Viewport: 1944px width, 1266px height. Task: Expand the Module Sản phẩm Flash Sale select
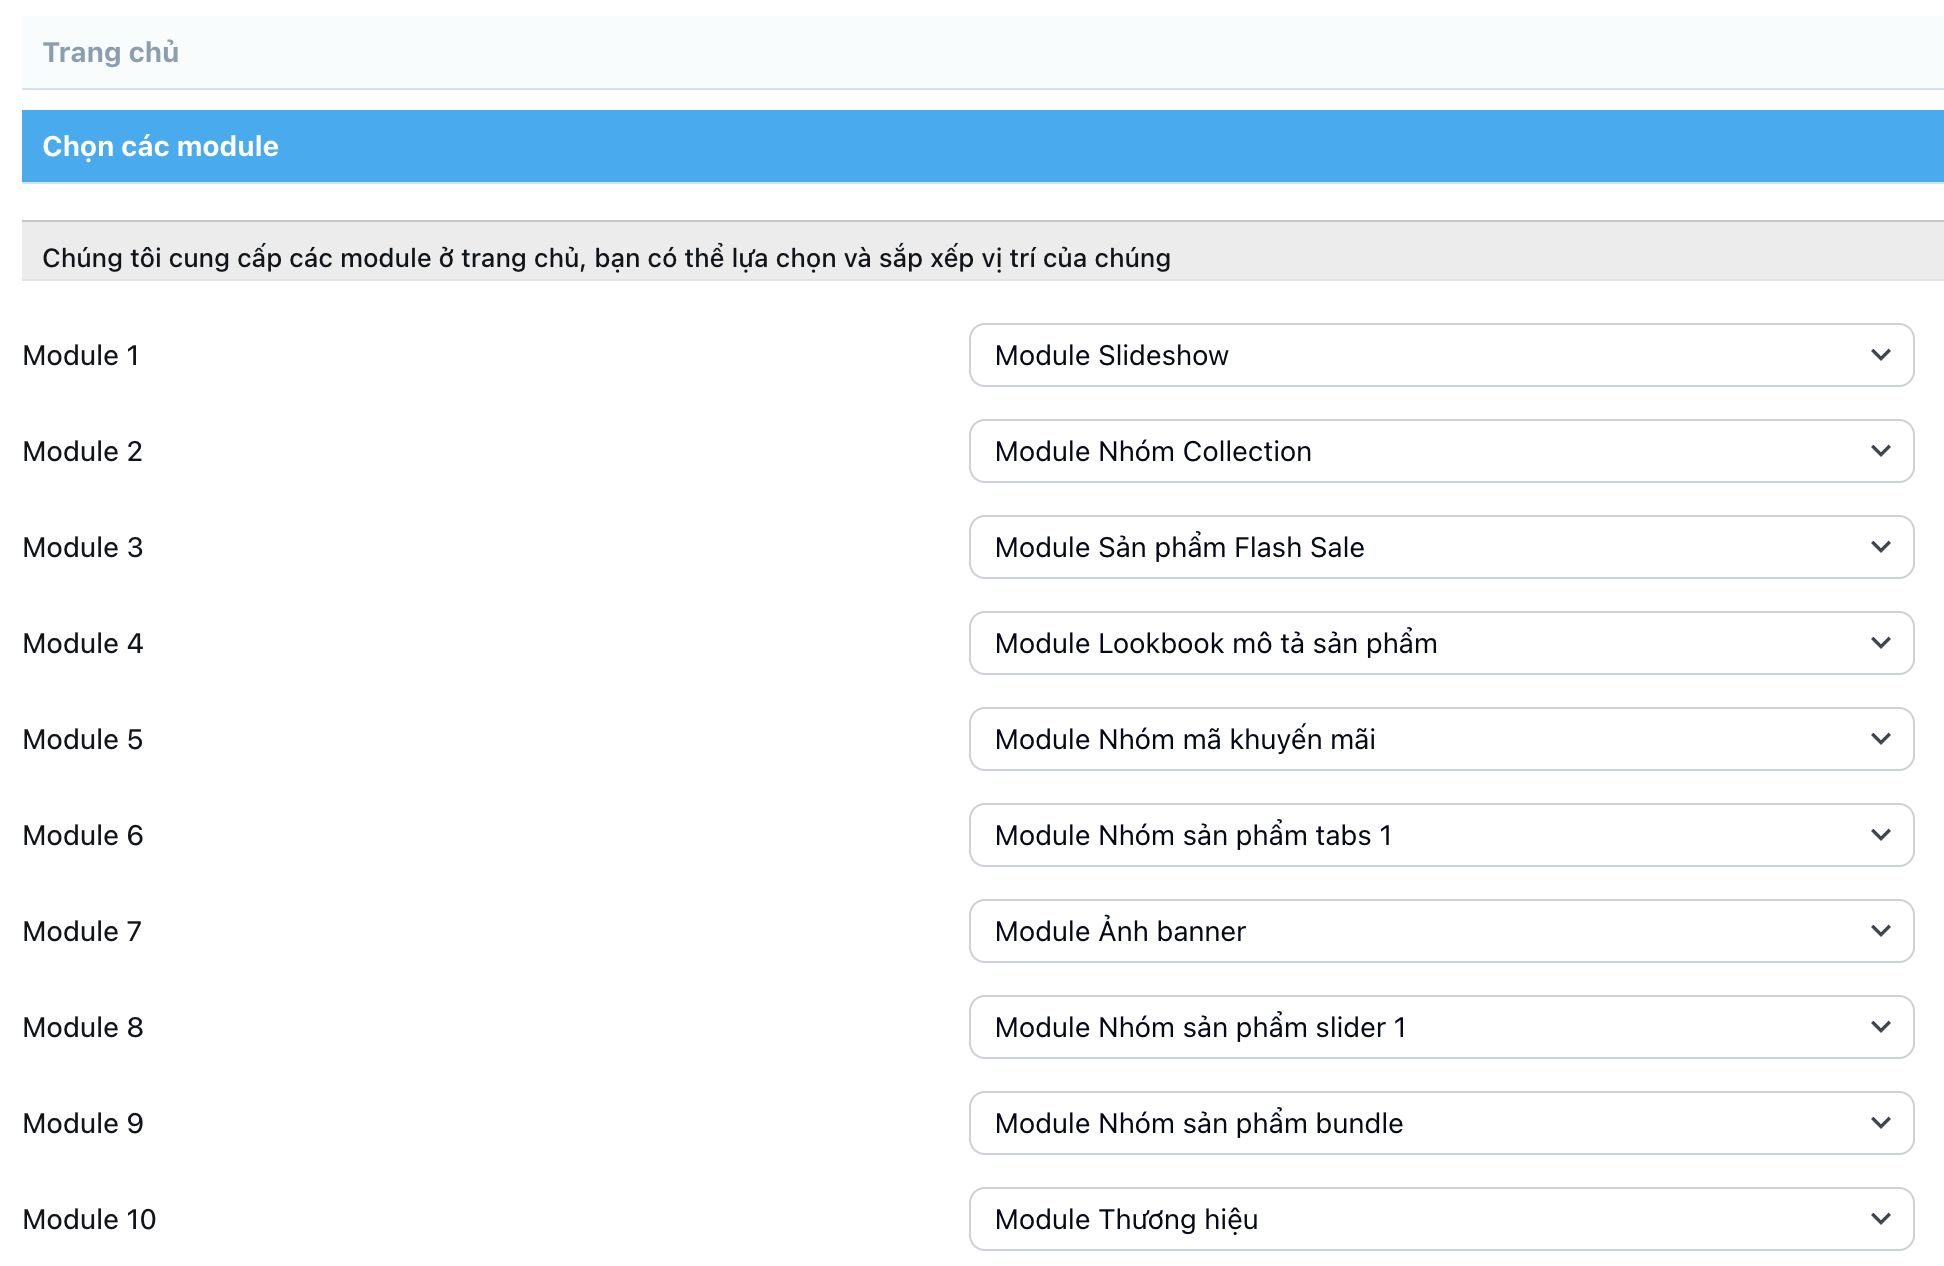point(1440,547)
